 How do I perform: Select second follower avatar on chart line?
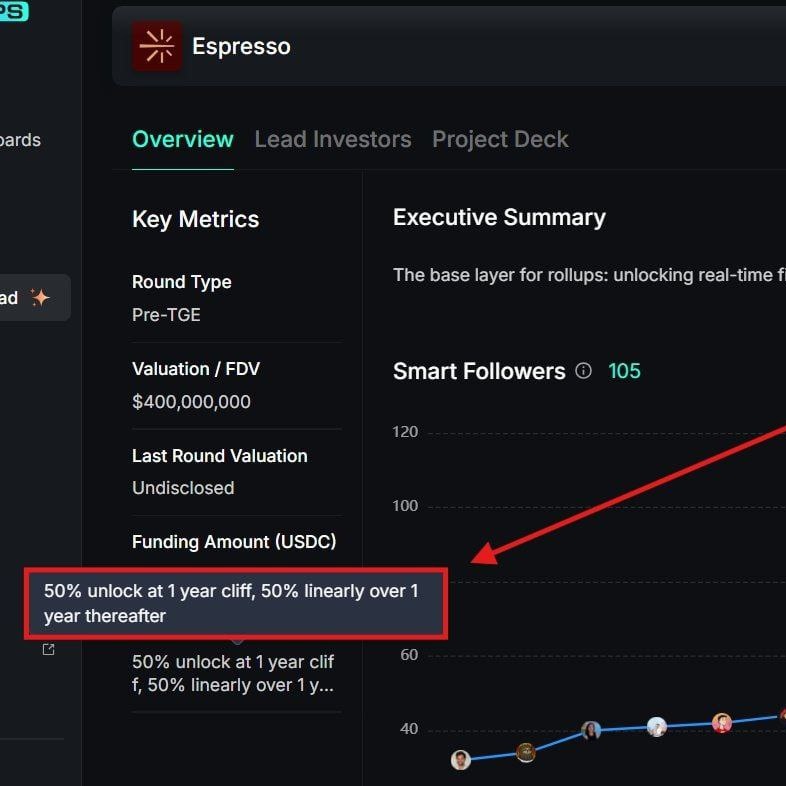click(526, 753)
